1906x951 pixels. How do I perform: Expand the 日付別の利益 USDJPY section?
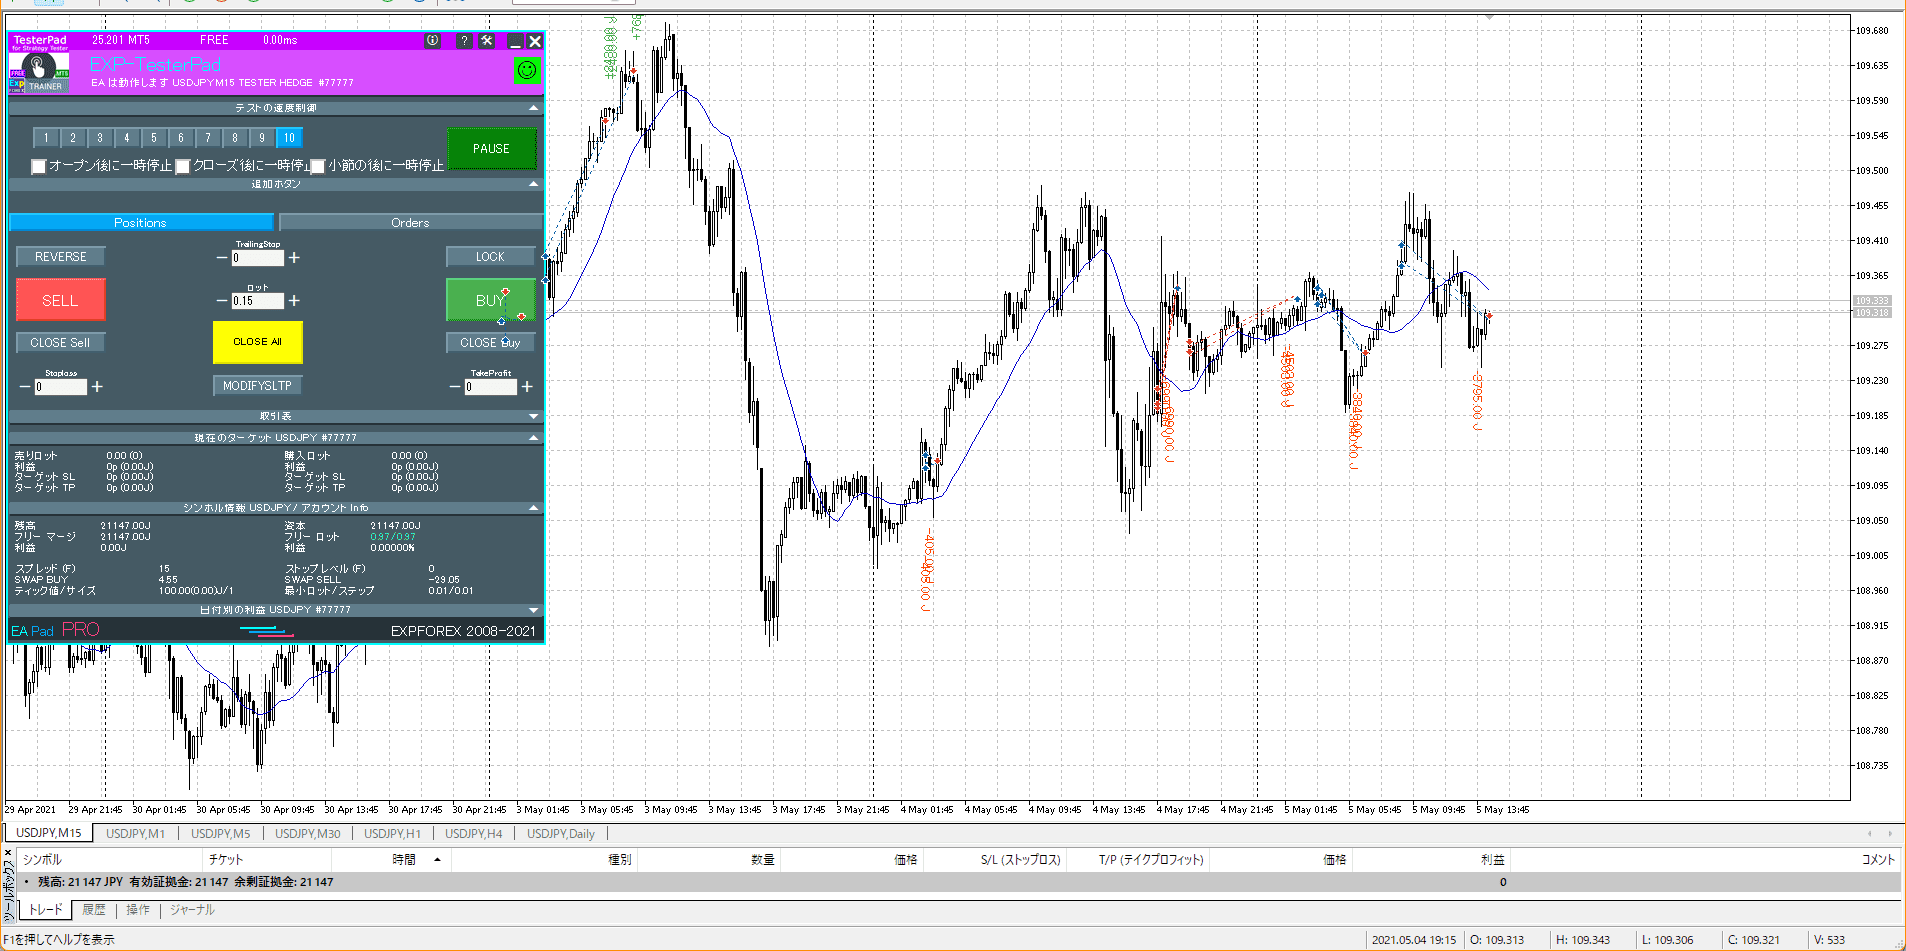coord(533,610)
